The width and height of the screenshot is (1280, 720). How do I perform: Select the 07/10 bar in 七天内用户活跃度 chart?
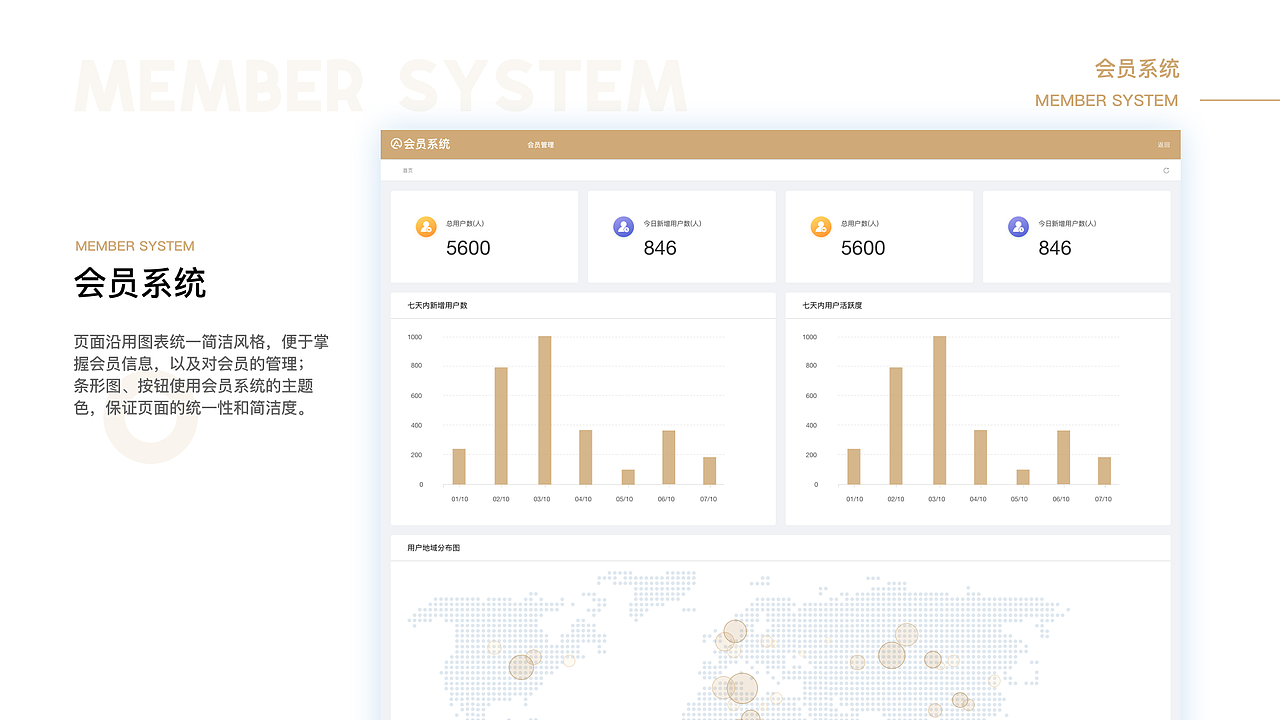click(1105, 471)
